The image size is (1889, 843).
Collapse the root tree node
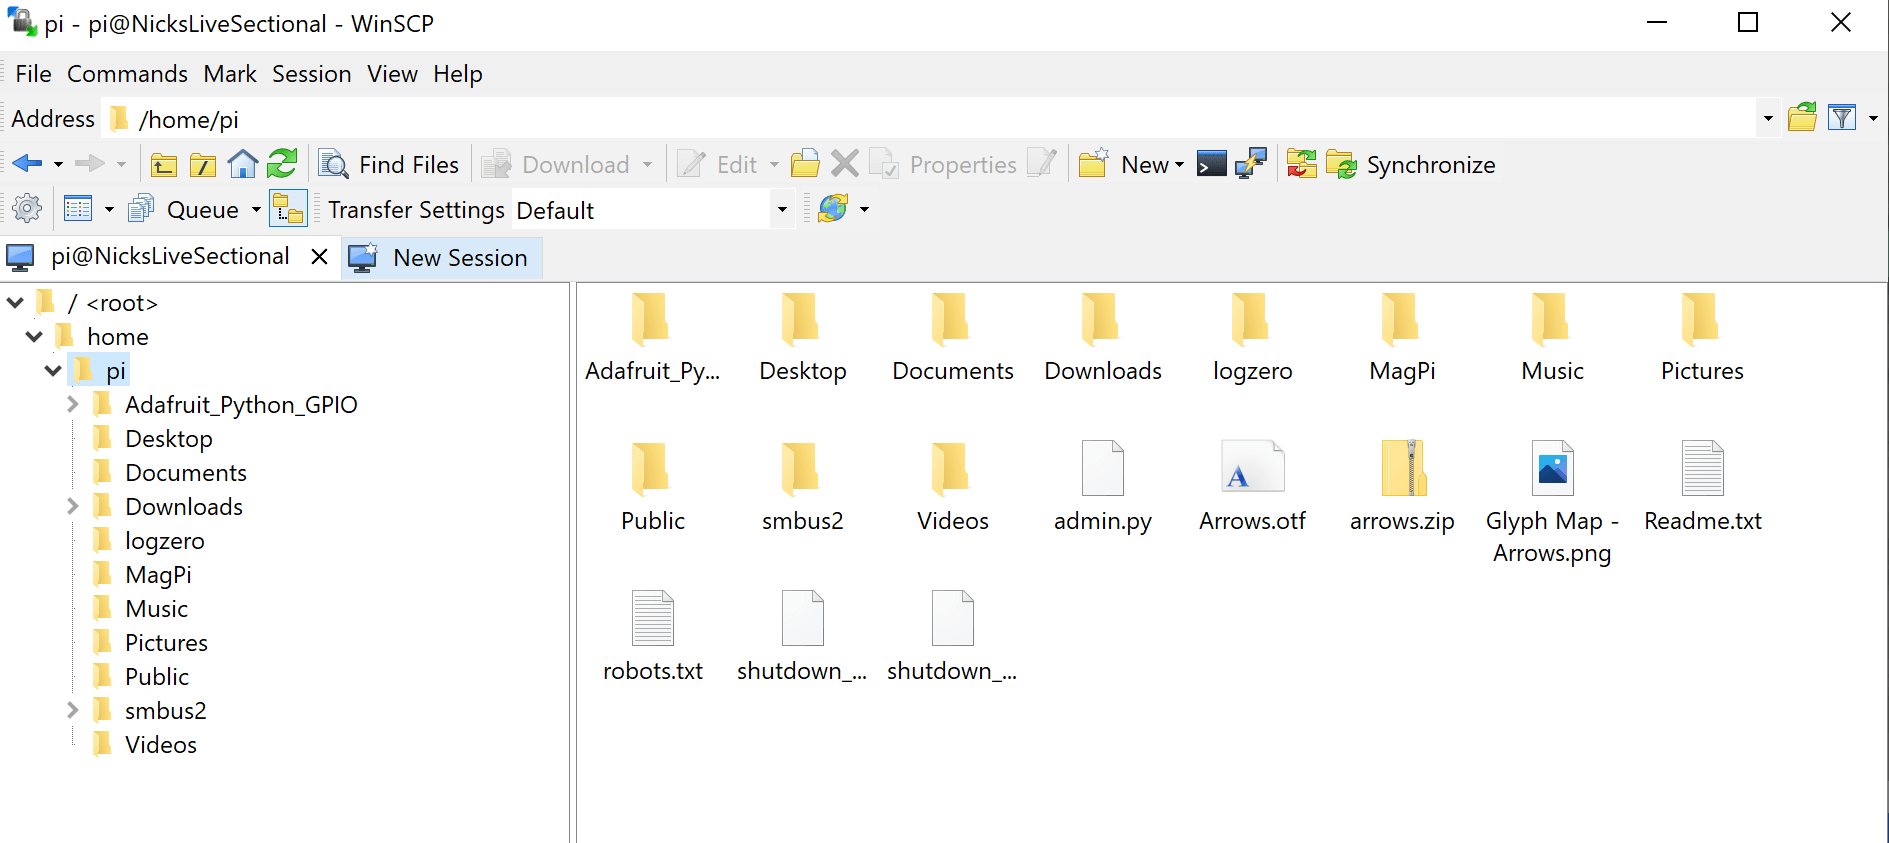pyautogui.click(x=15, y=302)
